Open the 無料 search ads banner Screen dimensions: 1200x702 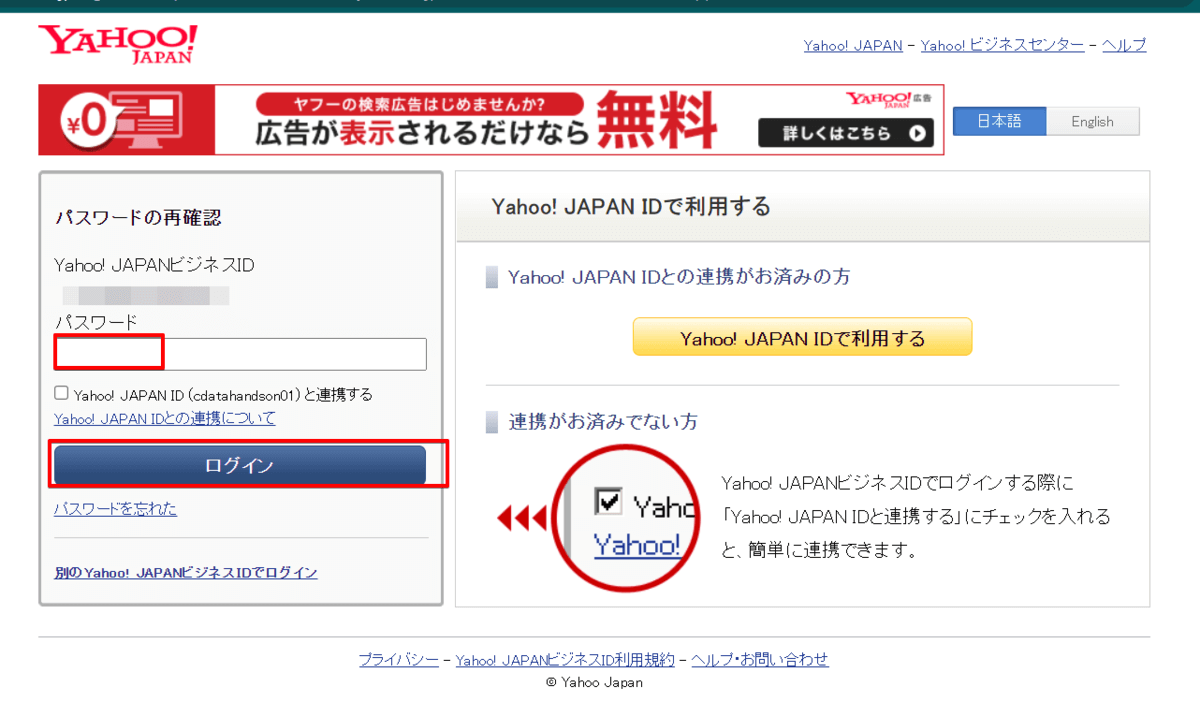[491, 119]
